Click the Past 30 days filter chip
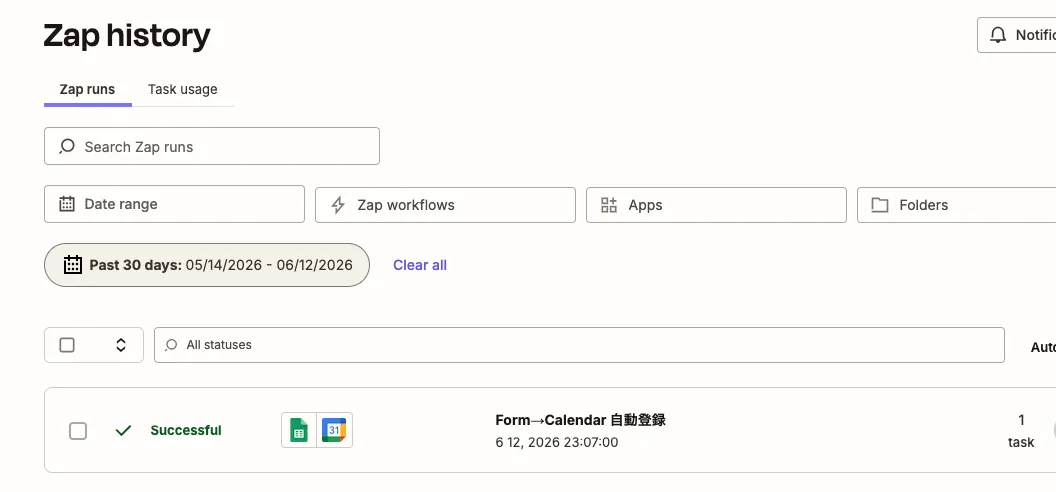This screenshot has height=492, width=1056. pyautogui.click(x=207, y=265)
